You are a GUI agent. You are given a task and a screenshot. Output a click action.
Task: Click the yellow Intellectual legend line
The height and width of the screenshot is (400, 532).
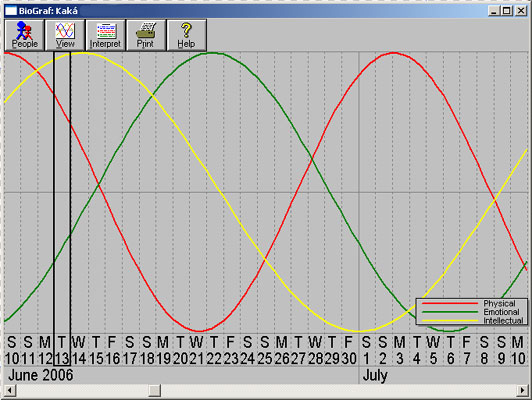point(450,320)
